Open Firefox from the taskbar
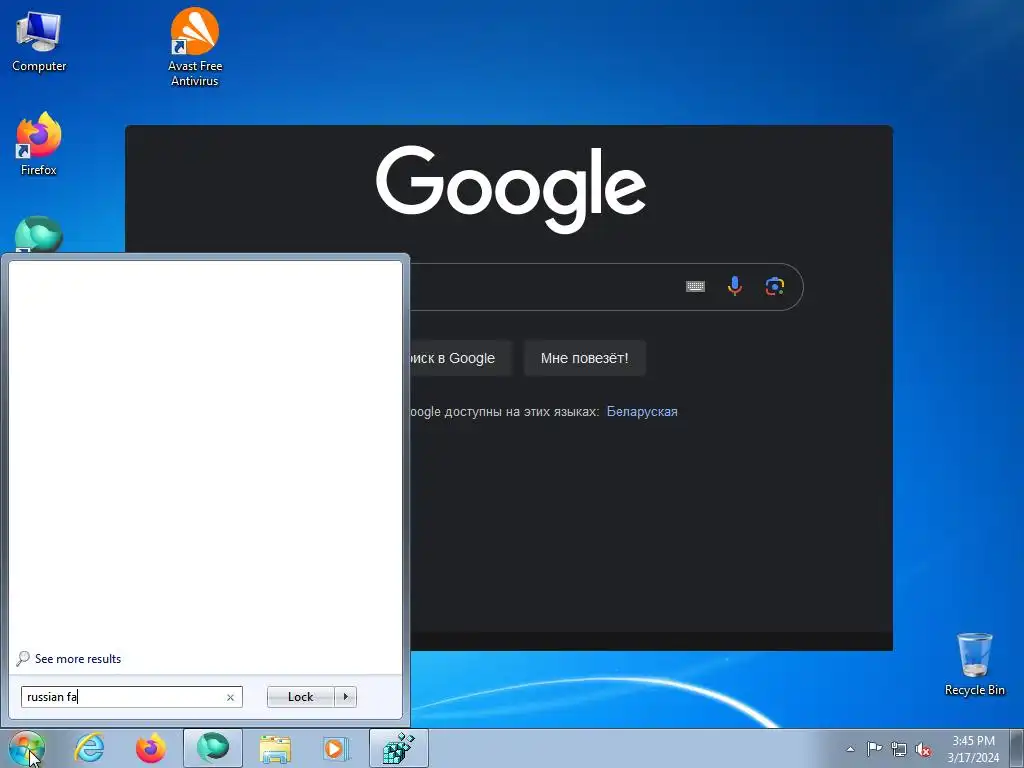The width and height of the screenshot is (1024, 768). (x=150, y=748)
